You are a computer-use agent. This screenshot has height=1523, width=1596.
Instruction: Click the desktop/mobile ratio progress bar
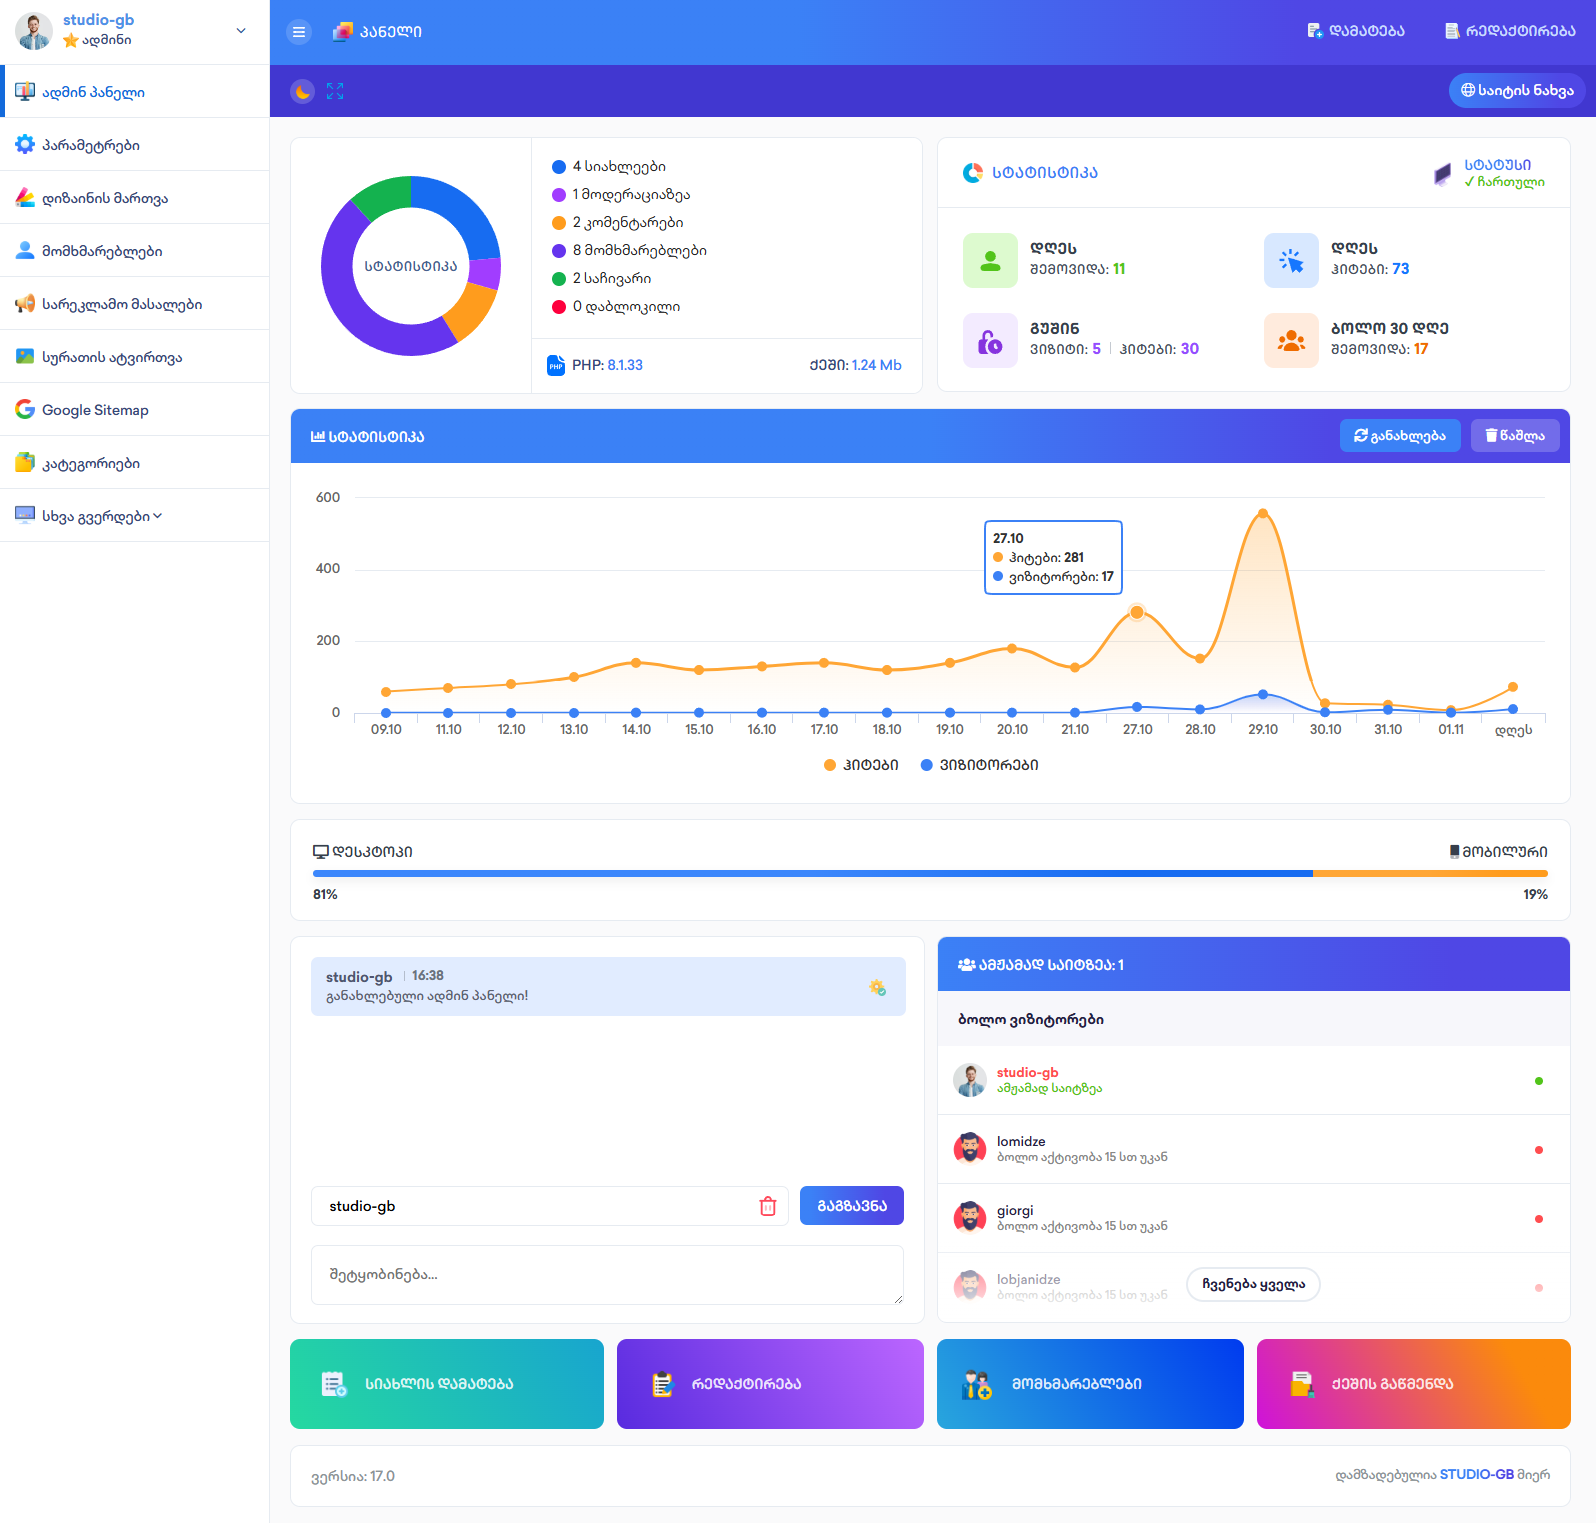tap(929, 874)
